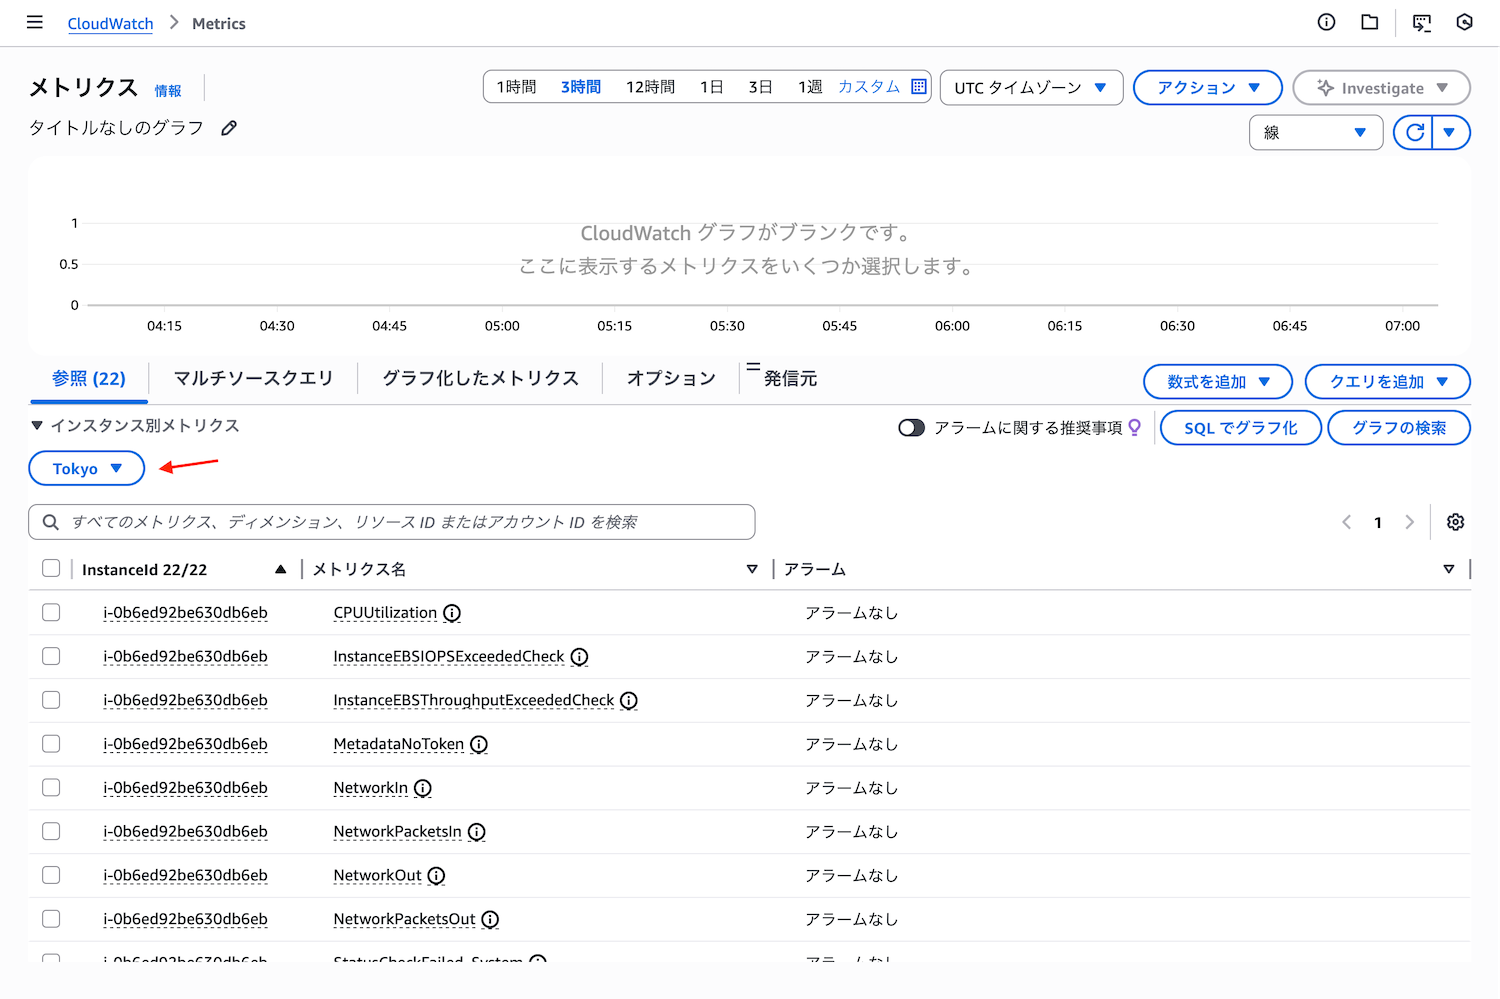This screenshot has width=1500, height=999.
Task: Check the CPUUtilization metric row checkbox
Action: [x=51, y=613]
